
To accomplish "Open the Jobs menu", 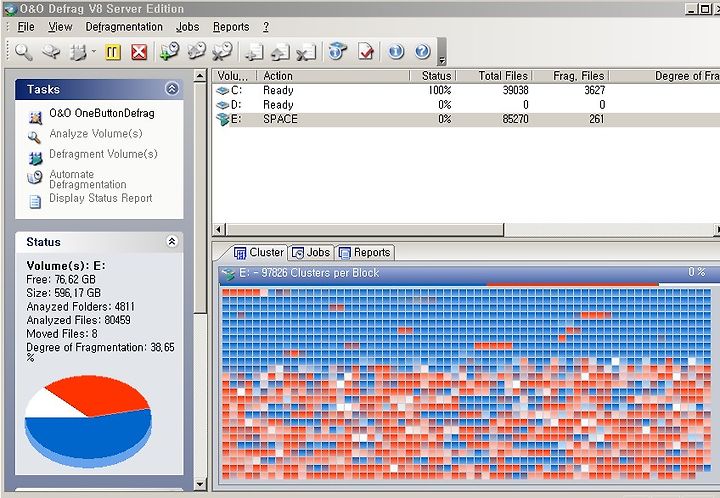I will [x=187, y=27].
